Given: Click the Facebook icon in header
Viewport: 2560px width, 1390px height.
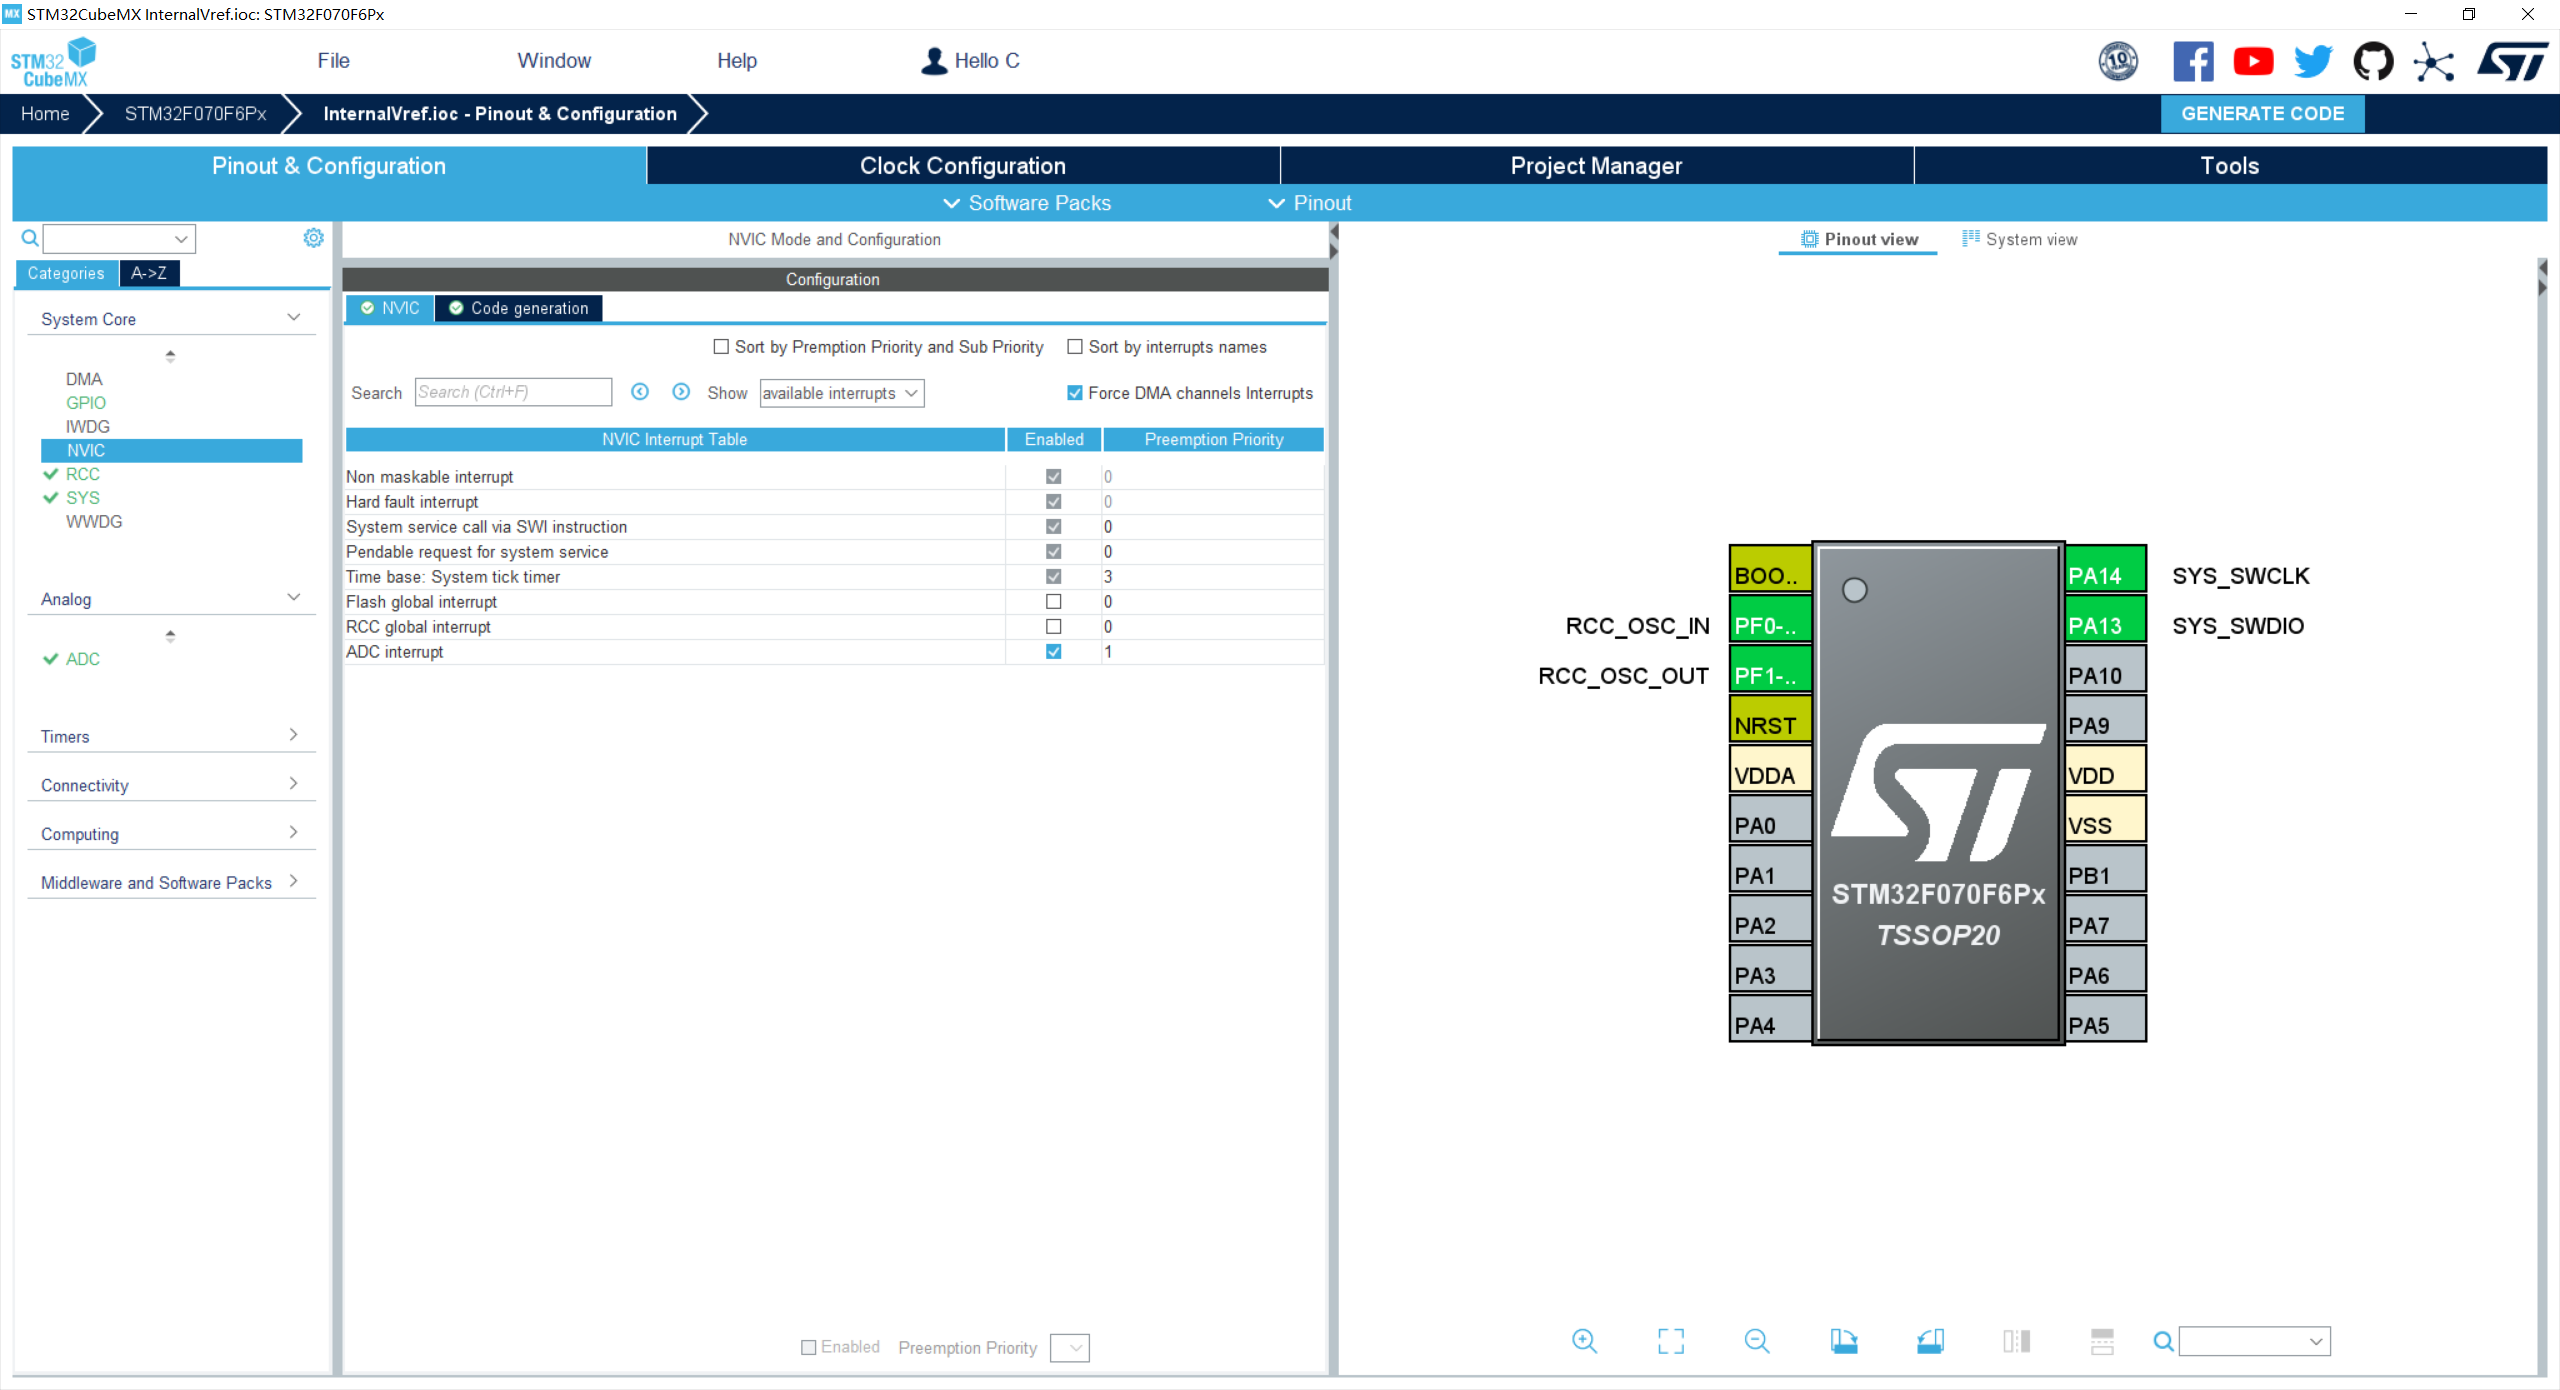Looking at the screenshot, I should [x=2192, y=62].
